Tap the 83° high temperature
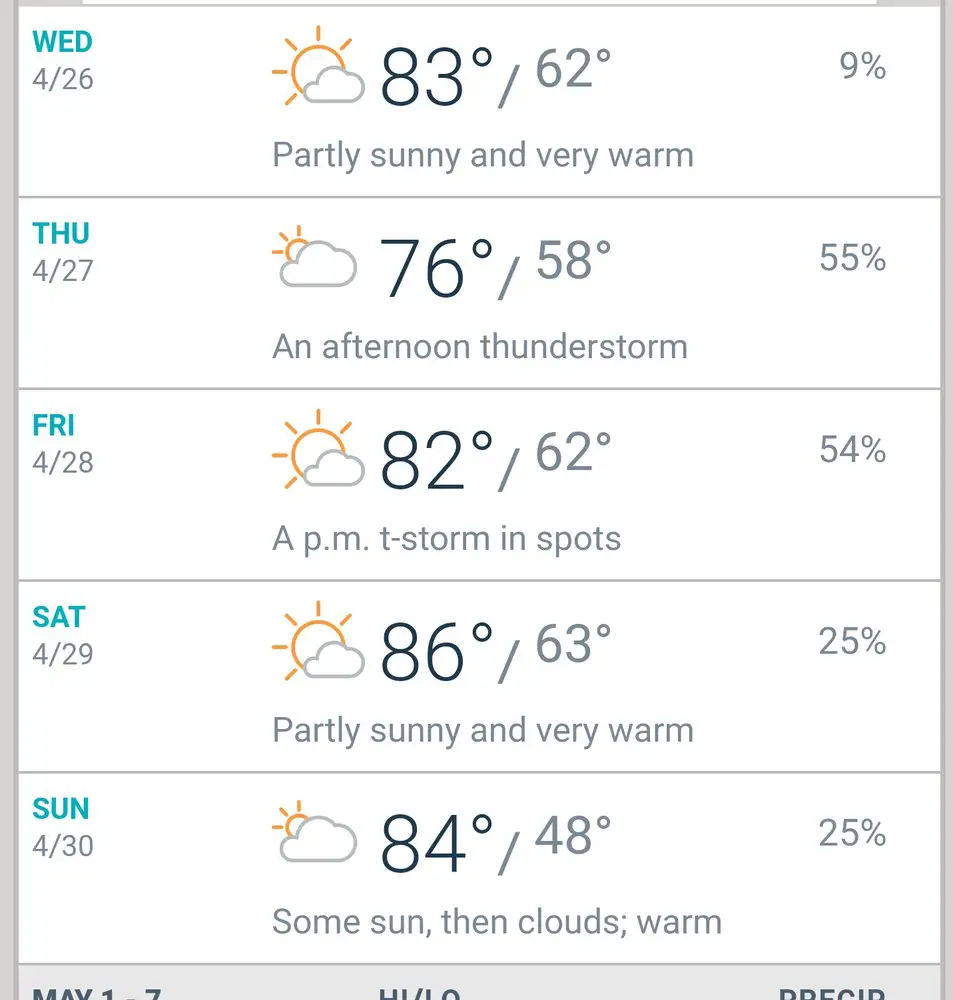 pyautogui.click(x=437, y=76)
